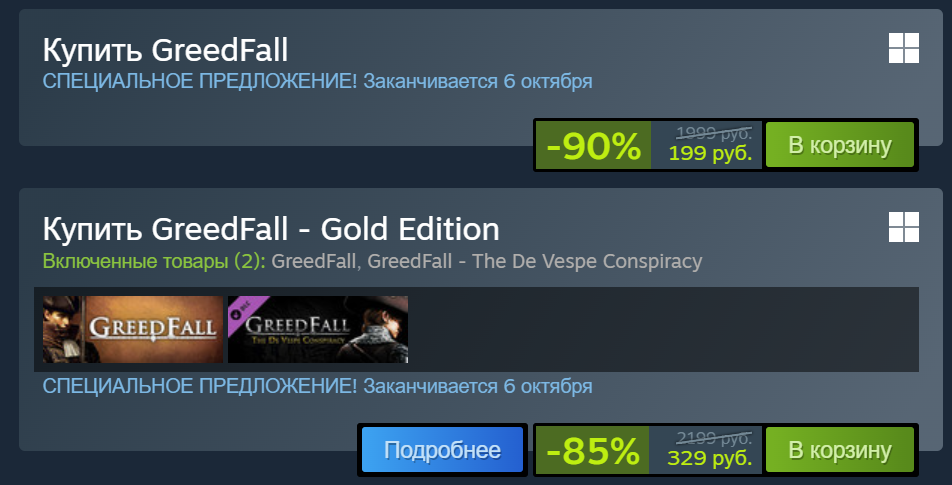Image resolution: width=952 pixels, height=485 pixels.
Task: Click the 199 руб. discounted price
Action: [x=710, y=154]
